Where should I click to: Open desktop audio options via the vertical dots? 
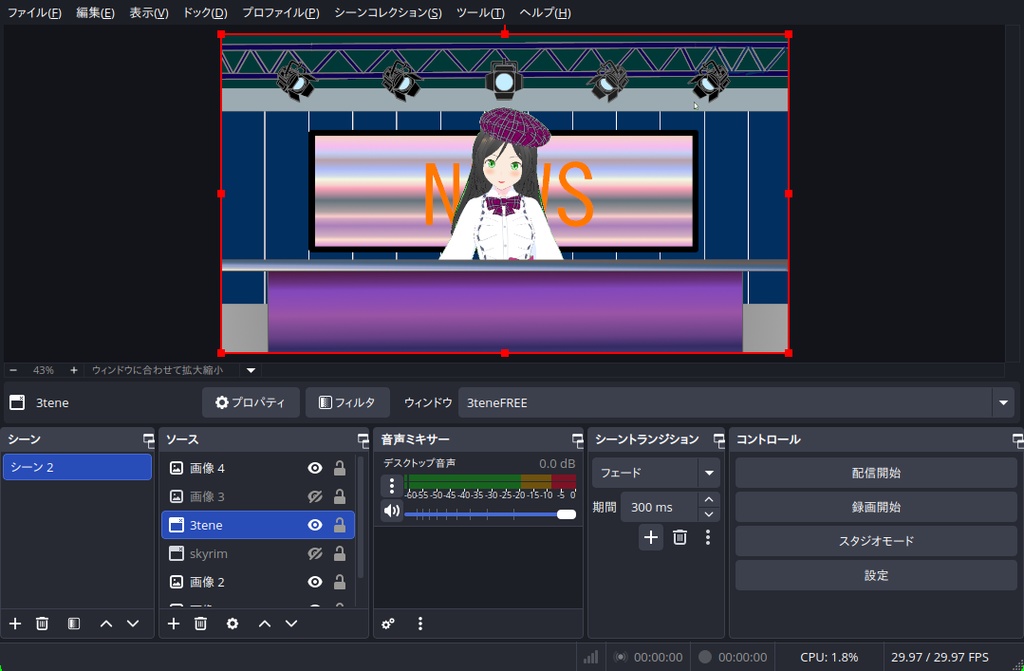point(393,487)
